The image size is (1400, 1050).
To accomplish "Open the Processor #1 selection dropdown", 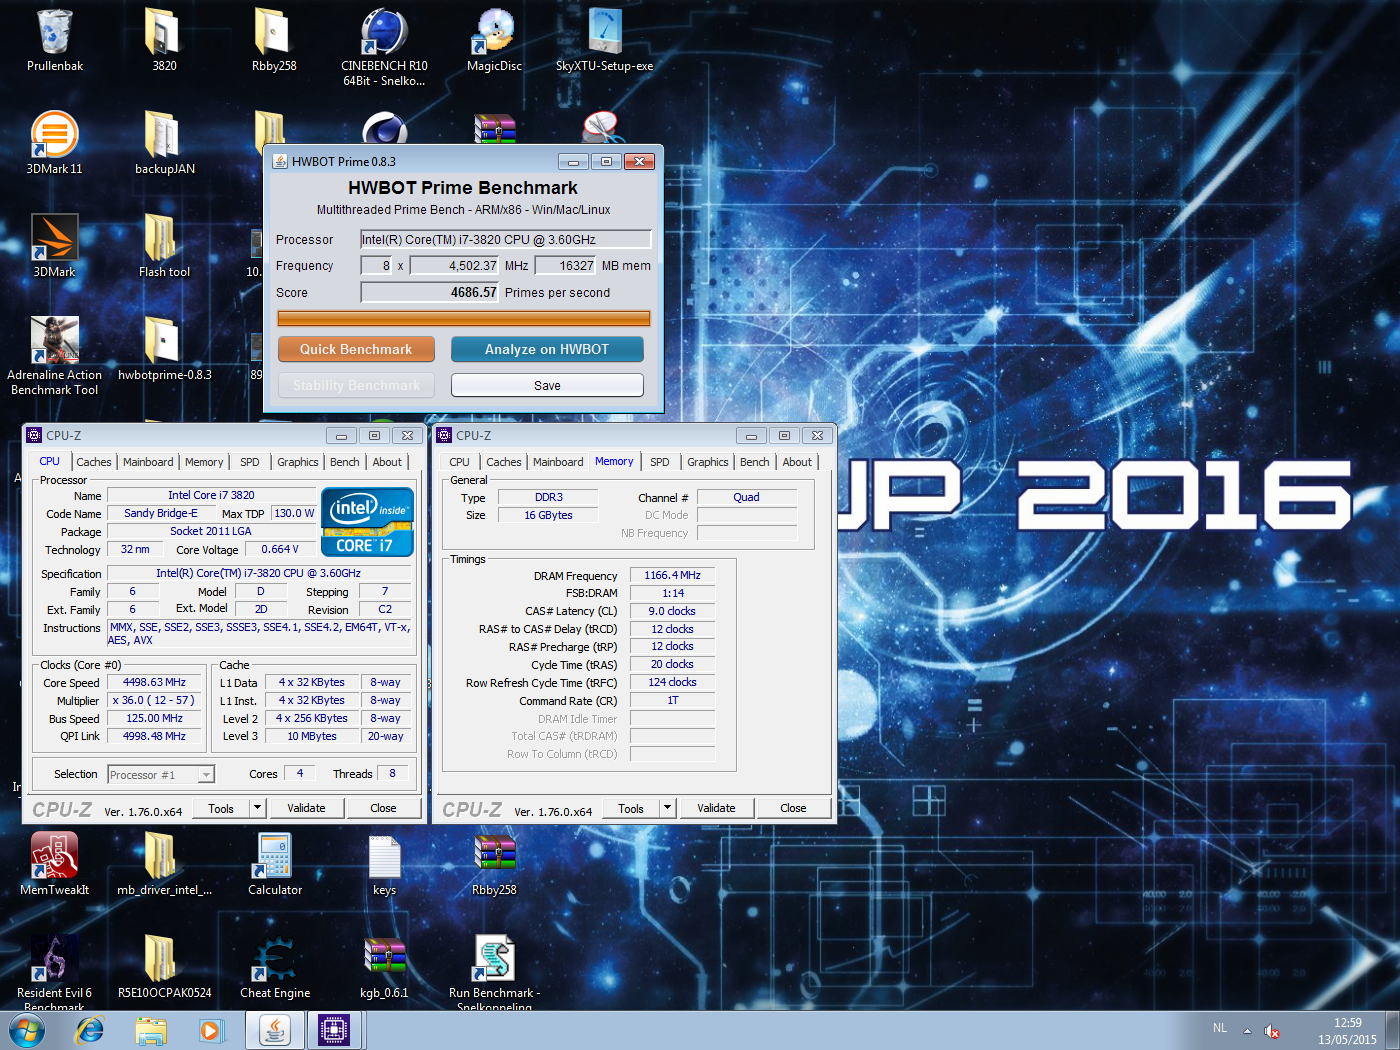I will pos(161,774).
